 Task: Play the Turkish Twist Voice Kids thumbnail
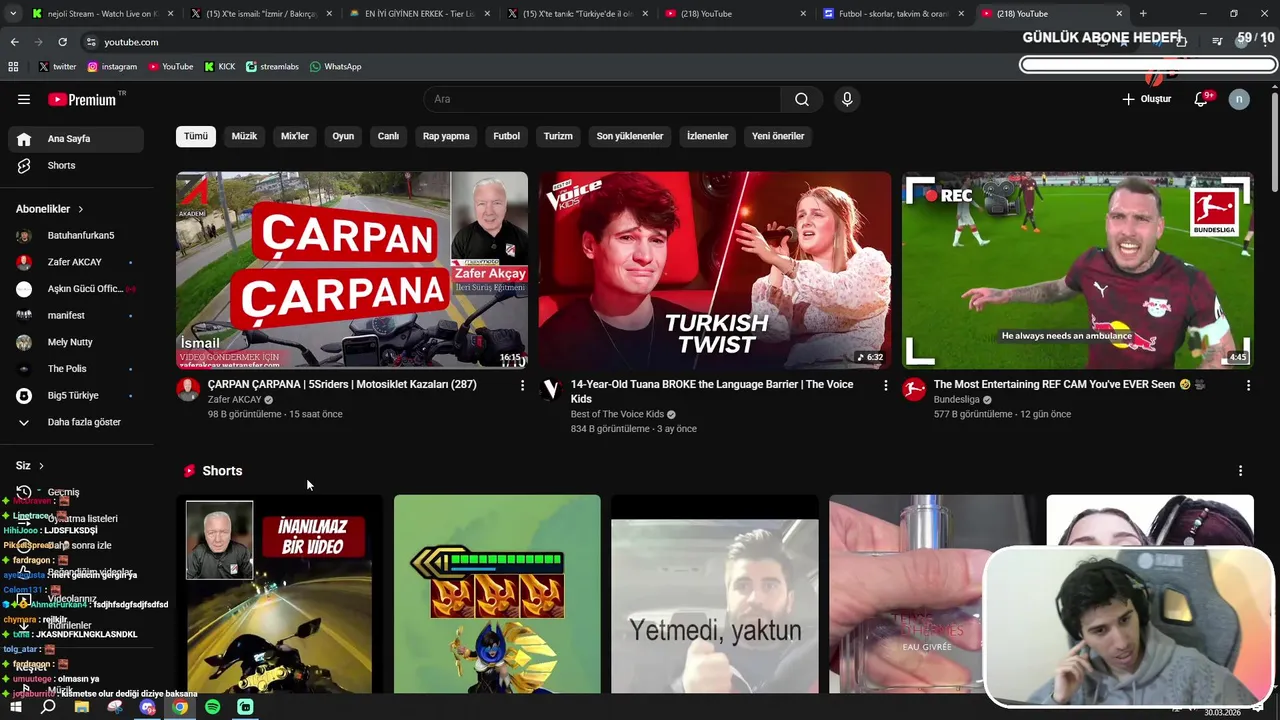click(715, 270)
